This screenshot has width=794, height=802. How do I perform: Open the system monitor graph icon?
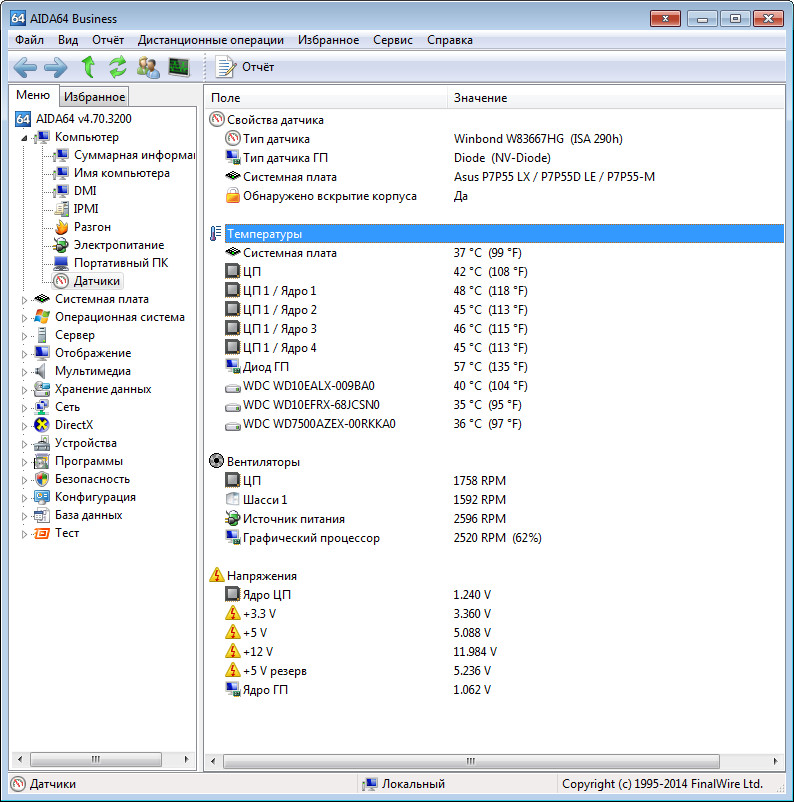click(179, 67)
